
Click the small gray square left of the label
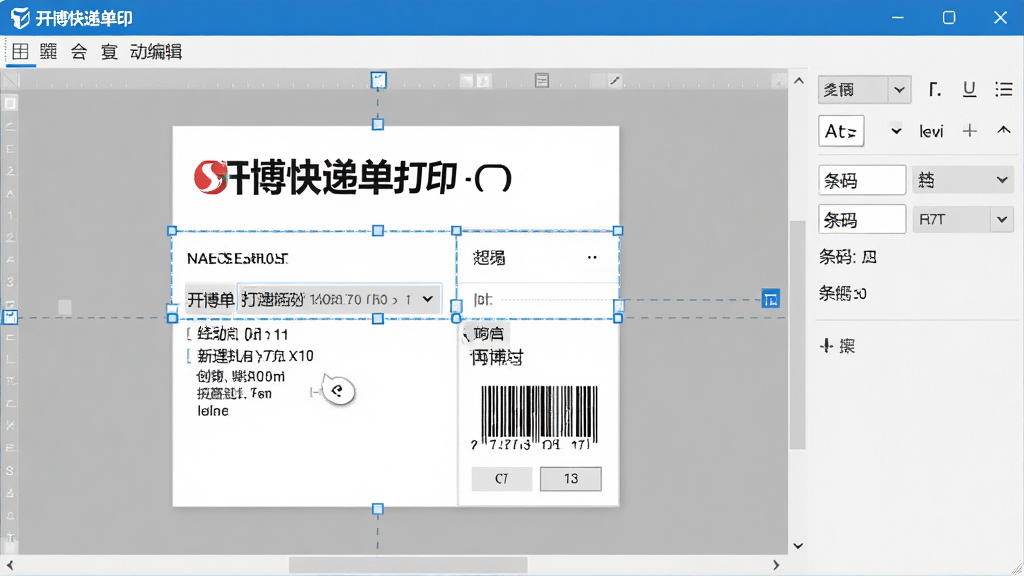(65, 307)
